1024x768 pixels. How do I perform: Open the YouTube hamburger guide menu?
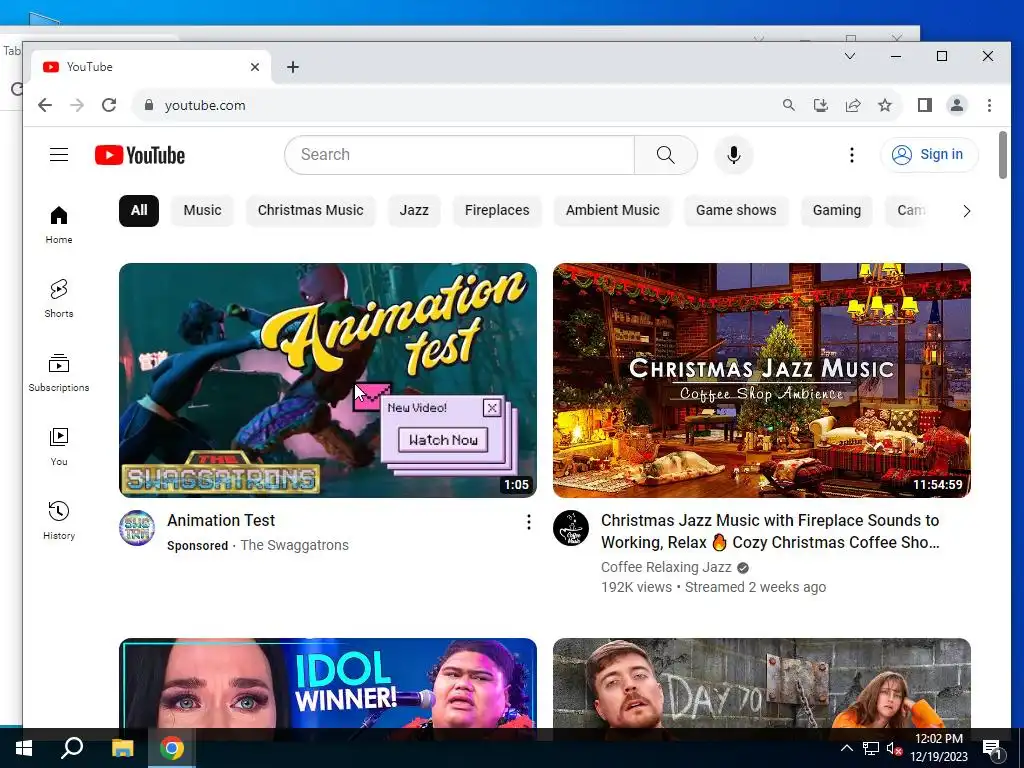click(x=59, y=155)
